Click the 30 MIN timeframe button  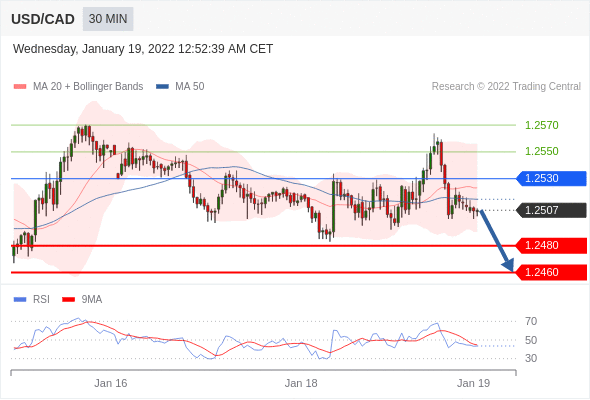(x=108, y=19)
